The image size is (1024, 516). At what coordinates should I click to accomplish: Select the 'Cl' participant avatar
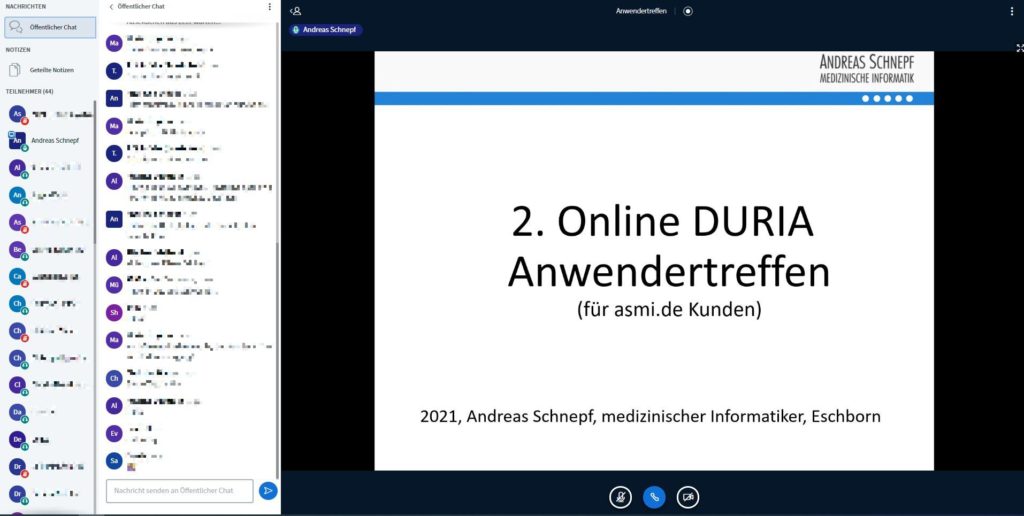coord(18,385)
